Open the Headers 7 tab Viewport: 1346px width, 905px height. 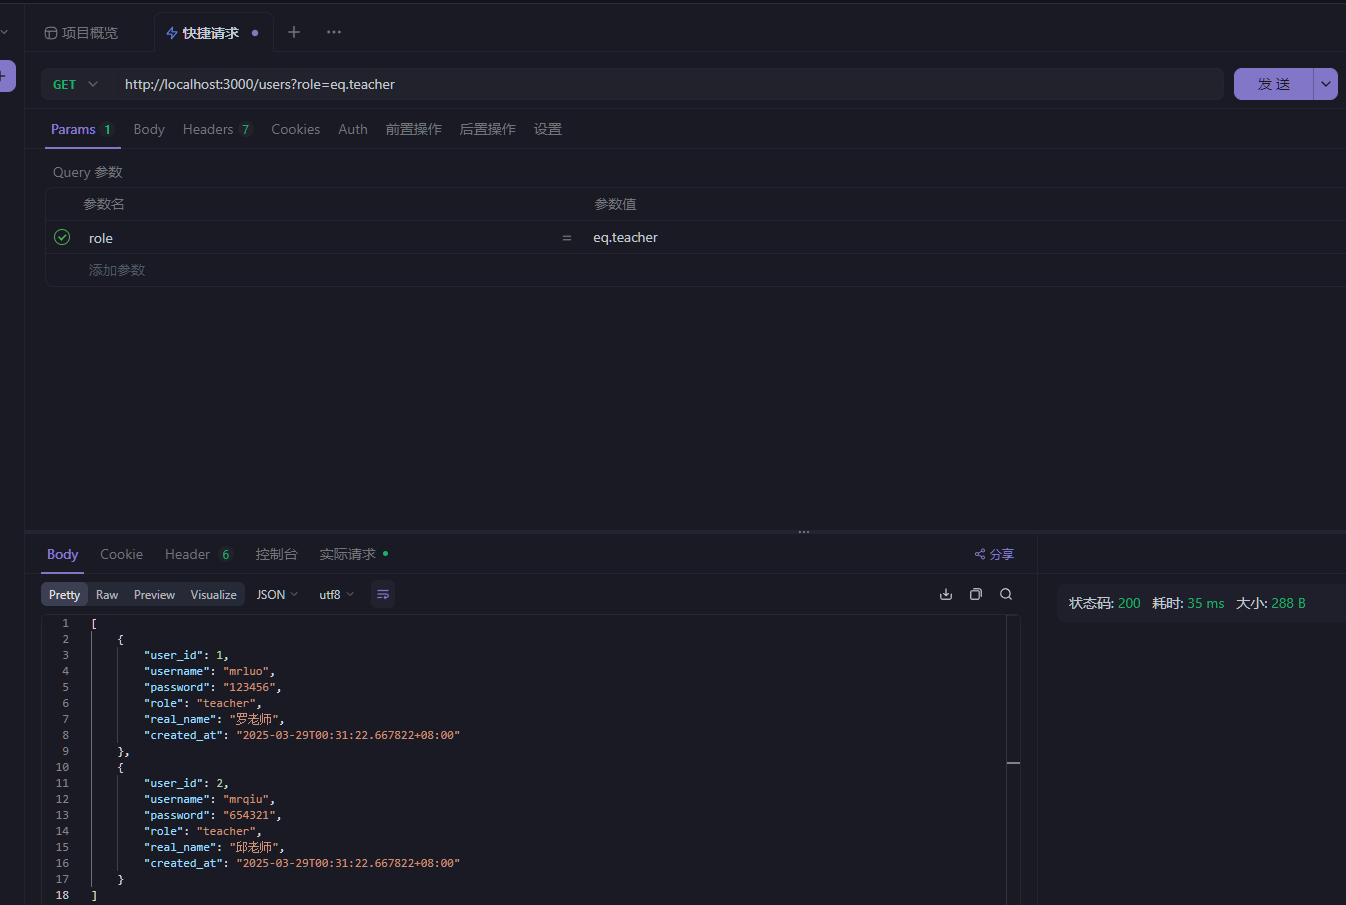[x=217, y=129]
